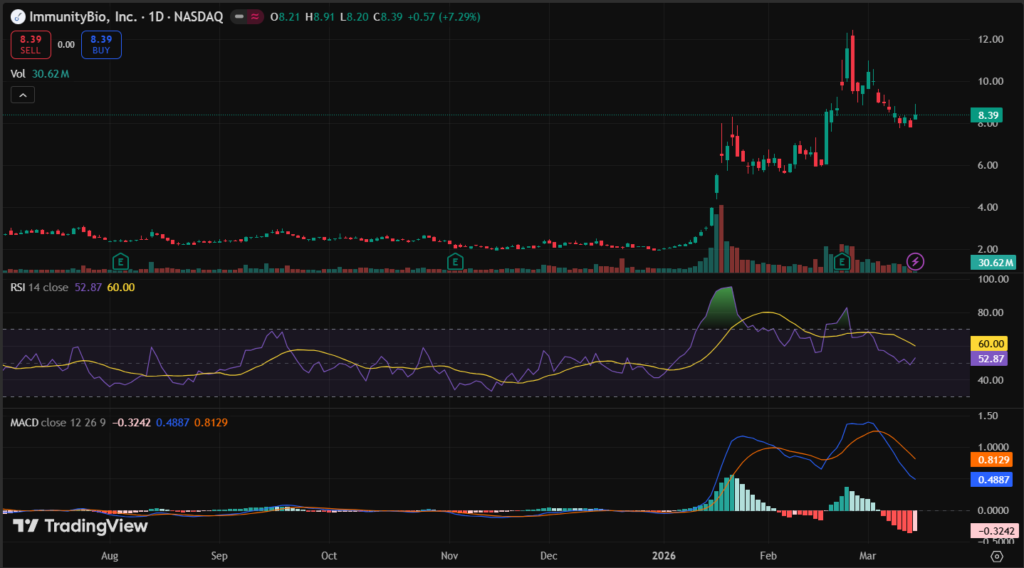Viewport: 1024px width, 568px height.
Task: Click the orange 0.8129 MACD signal label
Action: click(x=992, y=460)
